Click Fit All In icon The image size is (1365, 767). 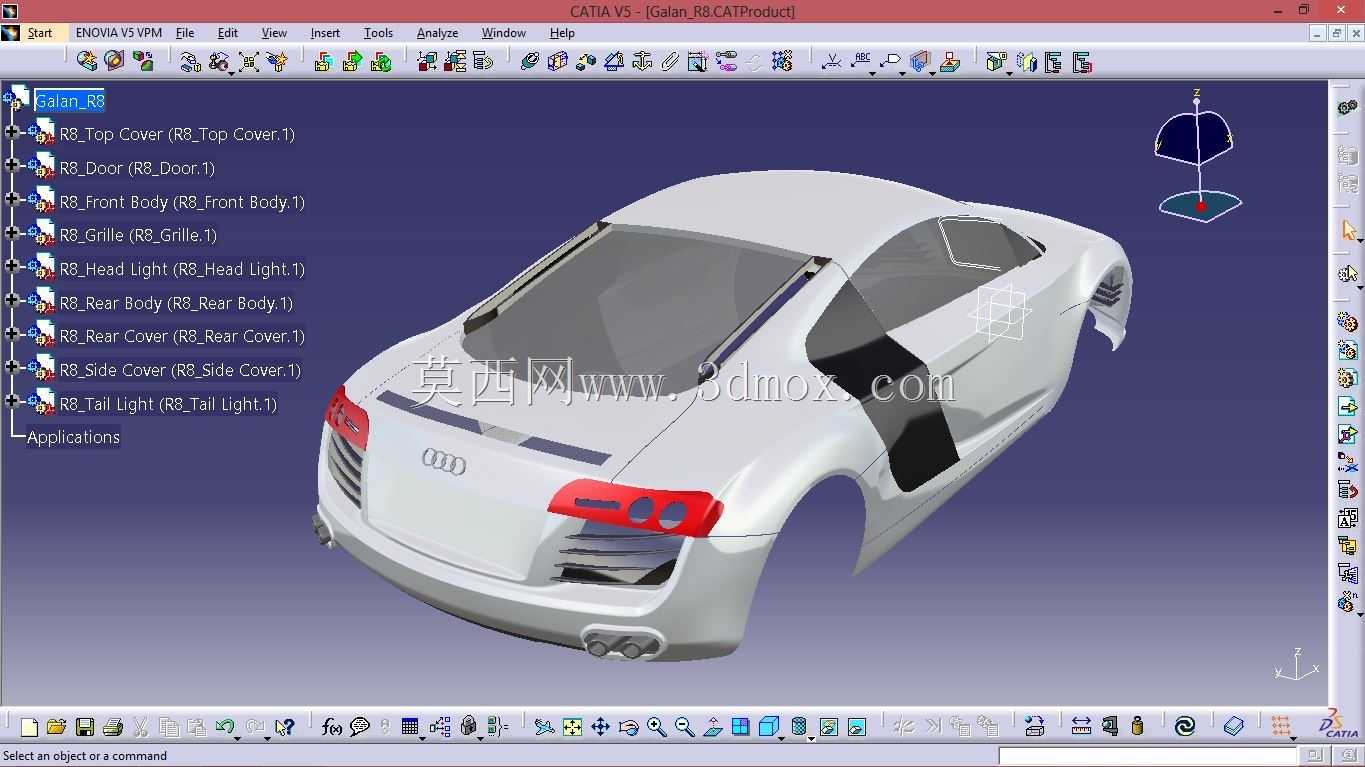tap(572, 727)
